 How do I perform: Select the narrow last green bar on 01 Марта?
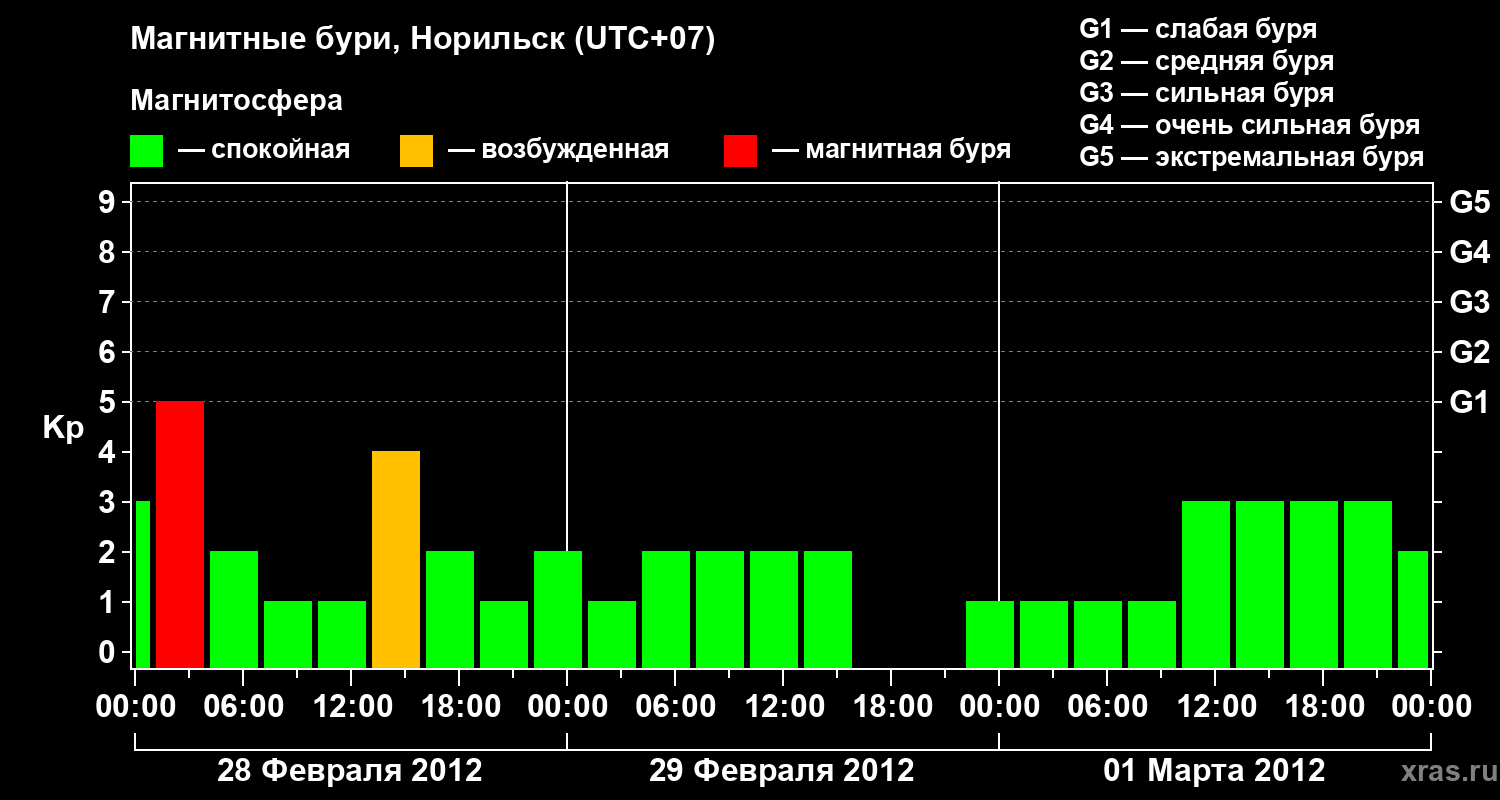(x=1413, y=609)
